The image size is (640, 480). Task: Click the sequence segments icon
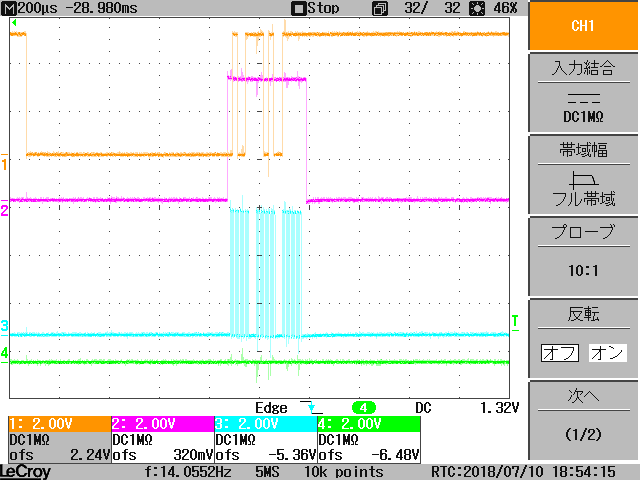(x=380, y=9)
